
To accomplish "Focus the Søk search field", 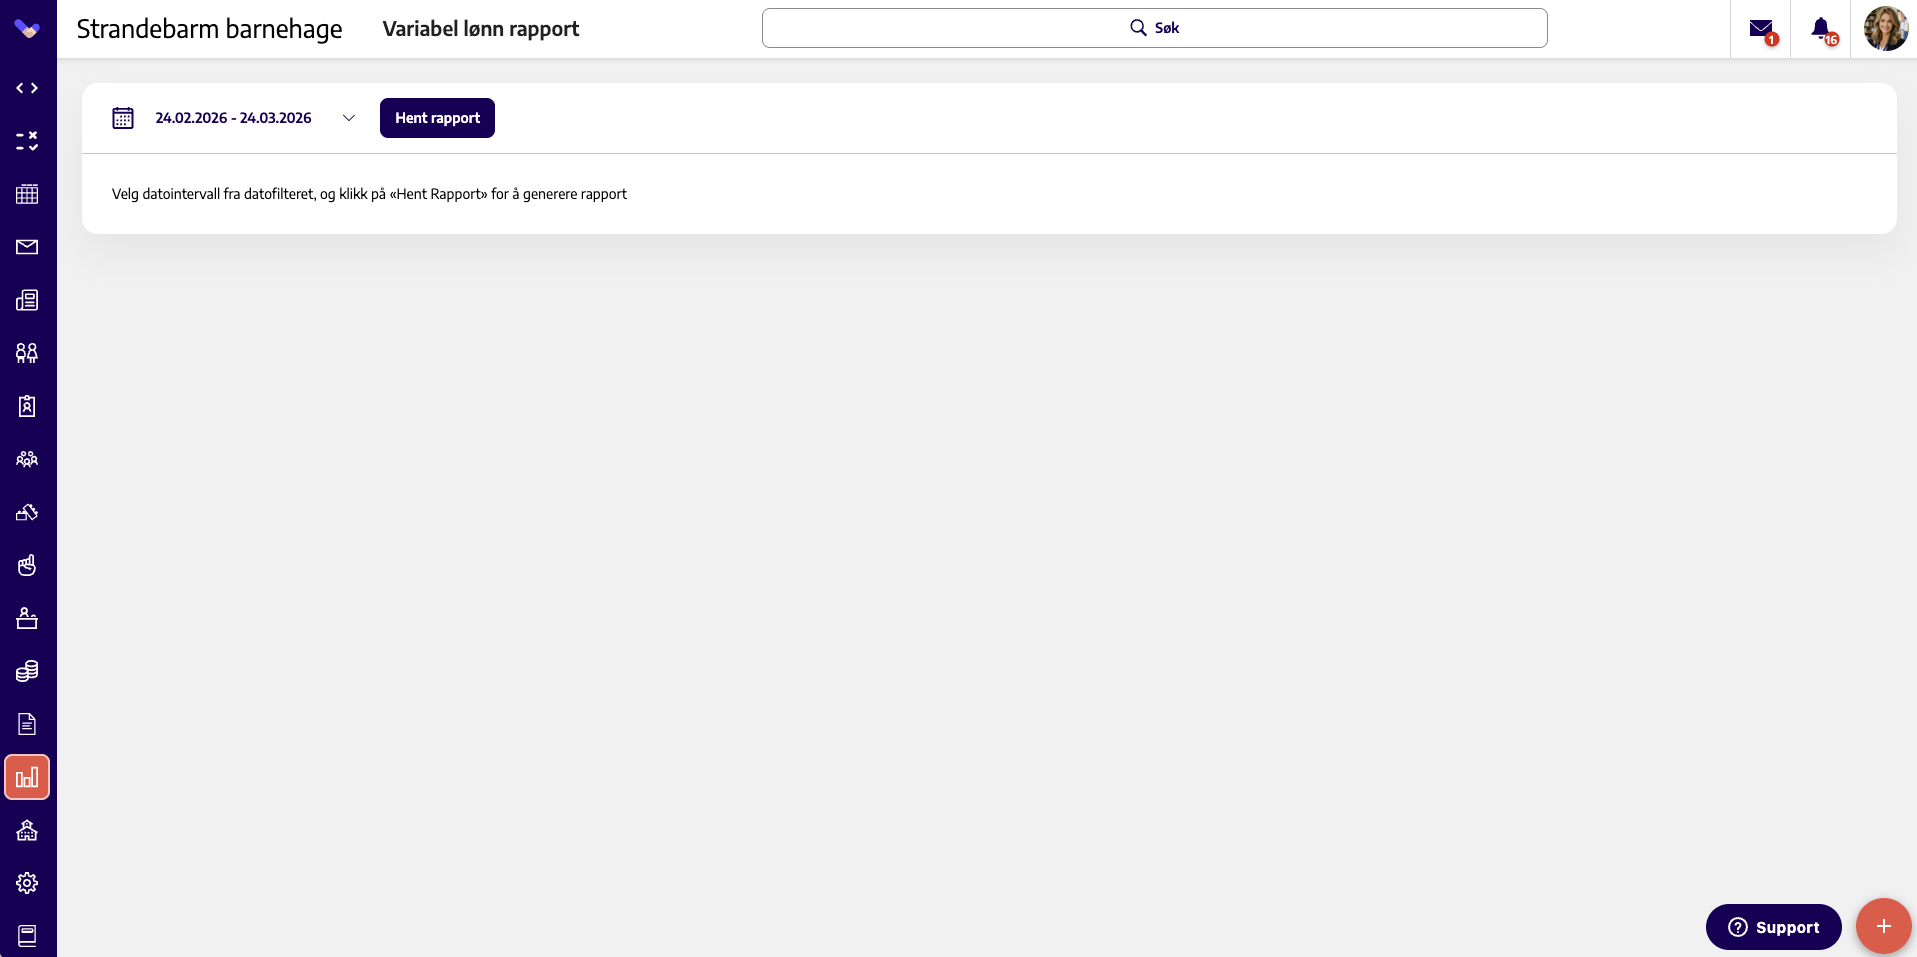I will 1155,28.
